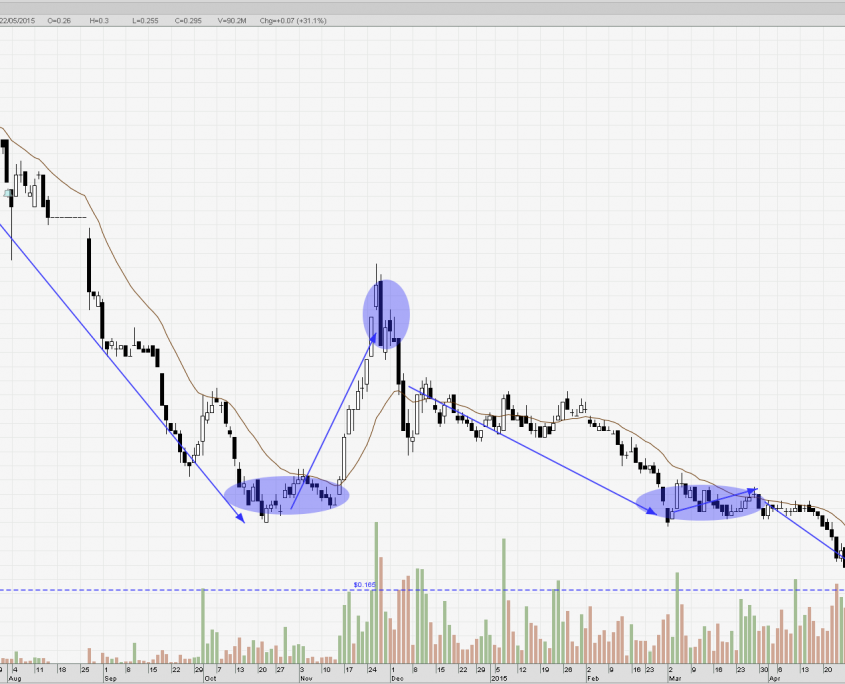Screen dimensions: 845x684
Task: Select the blue ellipse over the March consolidation
Action: point(697,501)
